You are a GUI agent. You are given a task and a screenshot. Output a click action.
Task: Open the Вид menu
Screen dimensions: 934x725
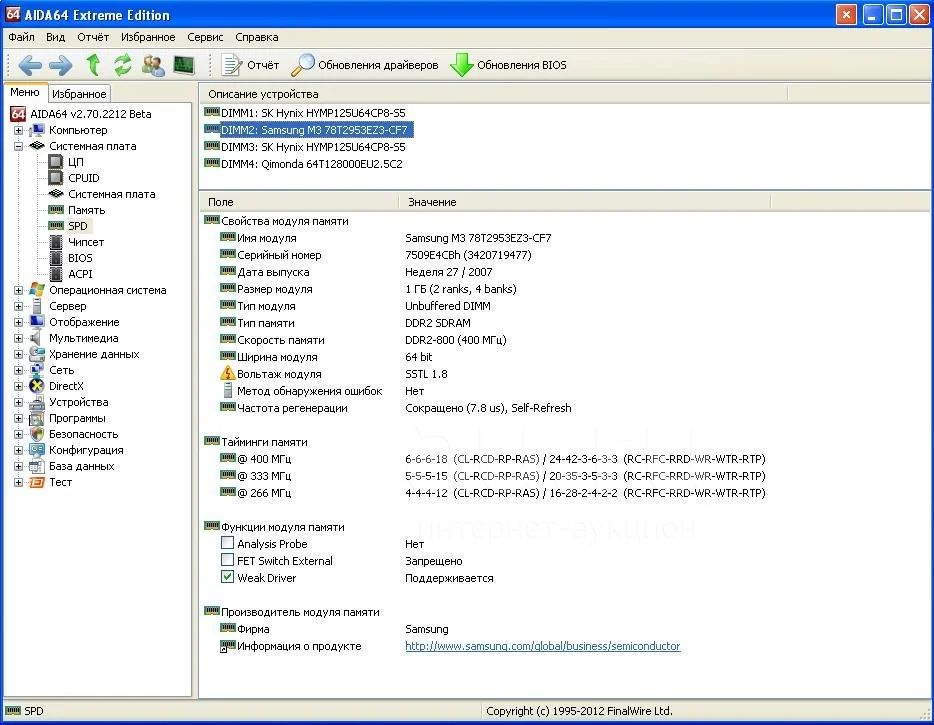55,37
